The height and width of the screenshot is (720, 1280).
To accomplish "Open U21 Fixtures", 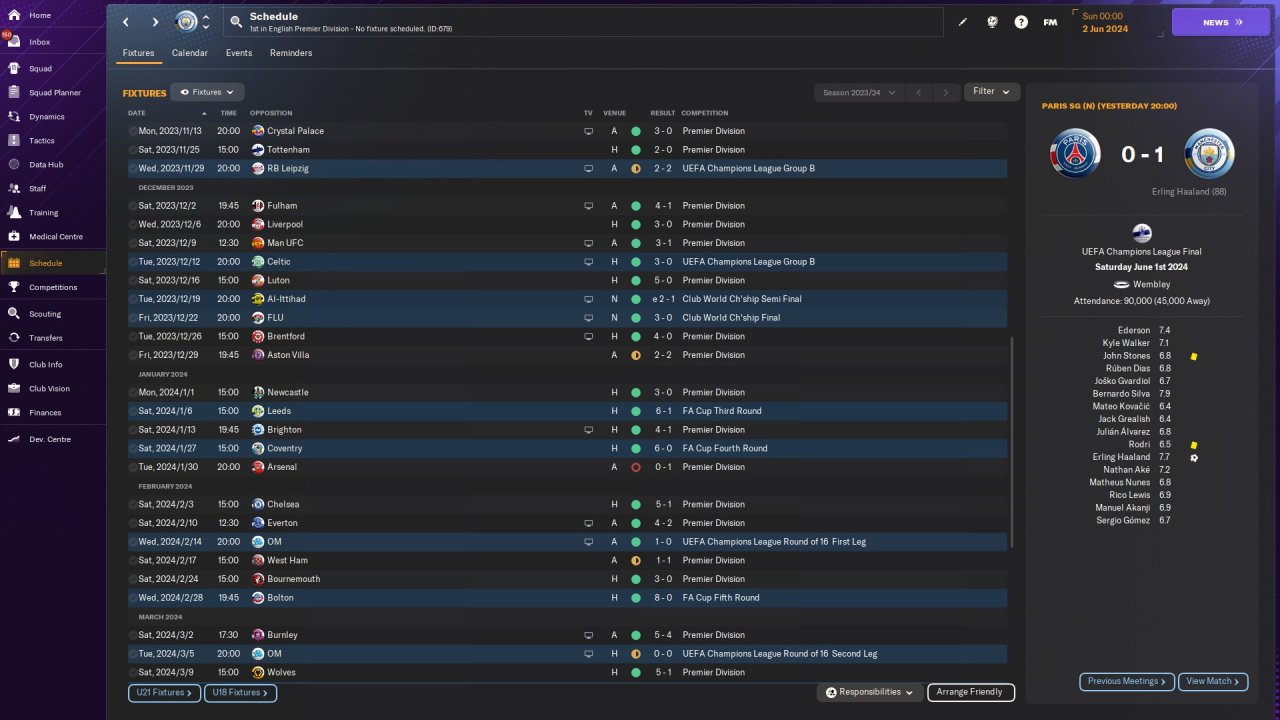I will click(x=164, y=692).
